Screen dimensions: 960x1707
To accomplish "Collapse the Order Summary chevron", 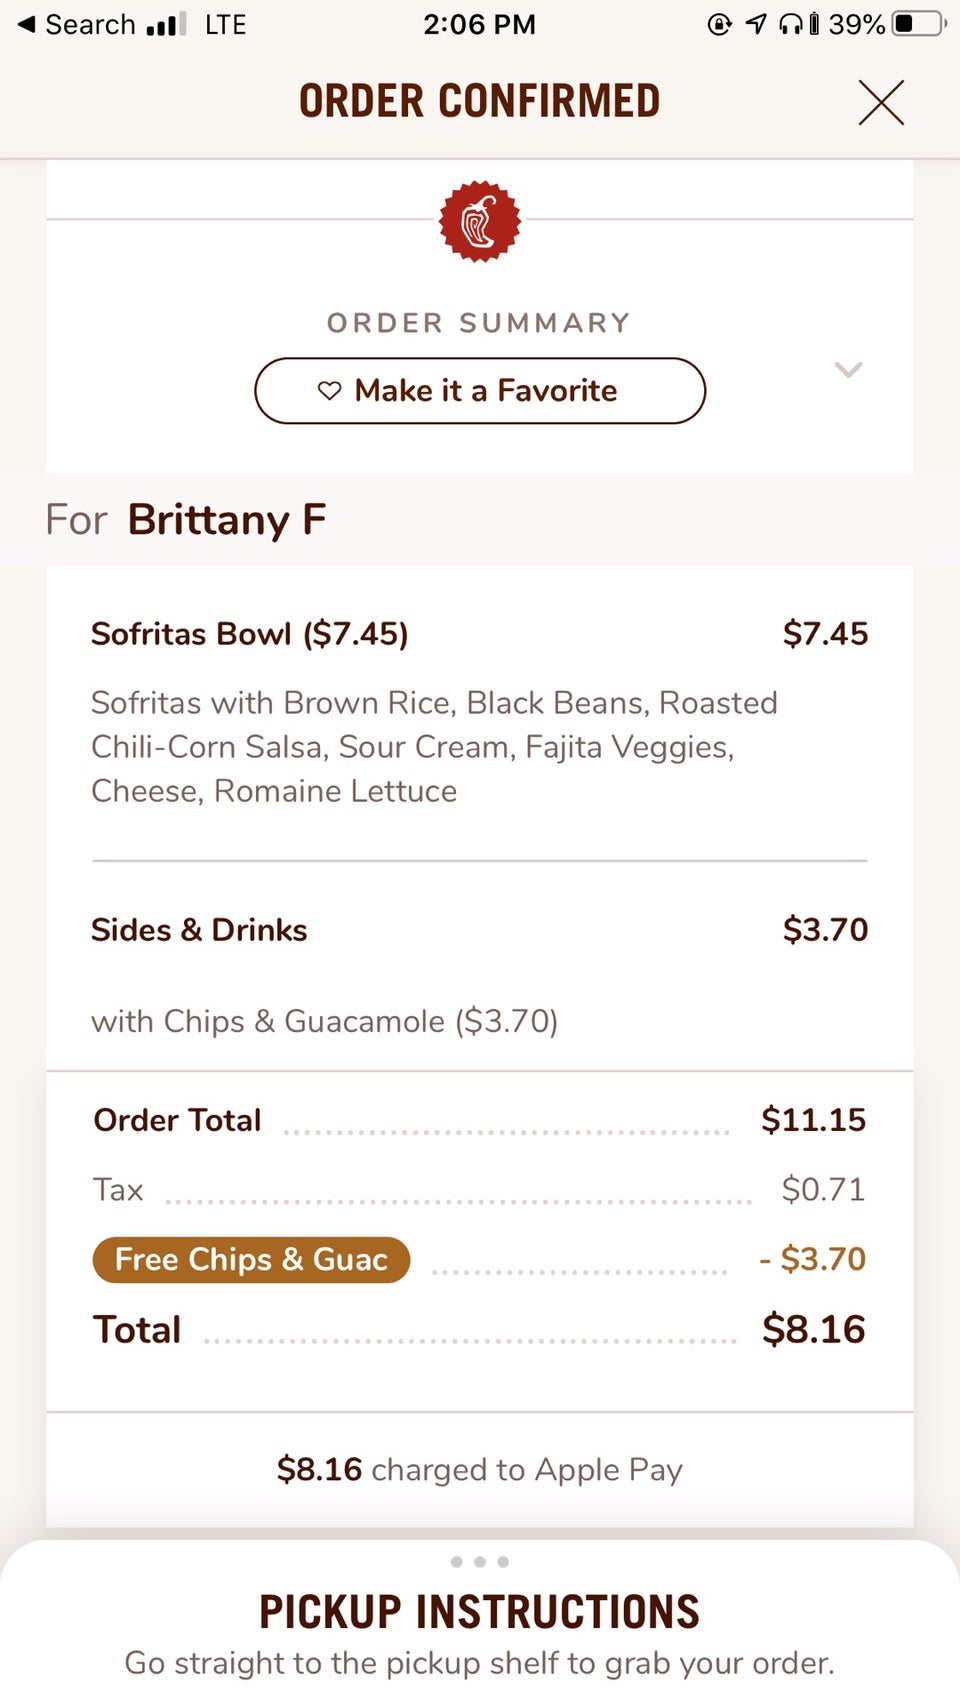I will click(x=848, y=370).
